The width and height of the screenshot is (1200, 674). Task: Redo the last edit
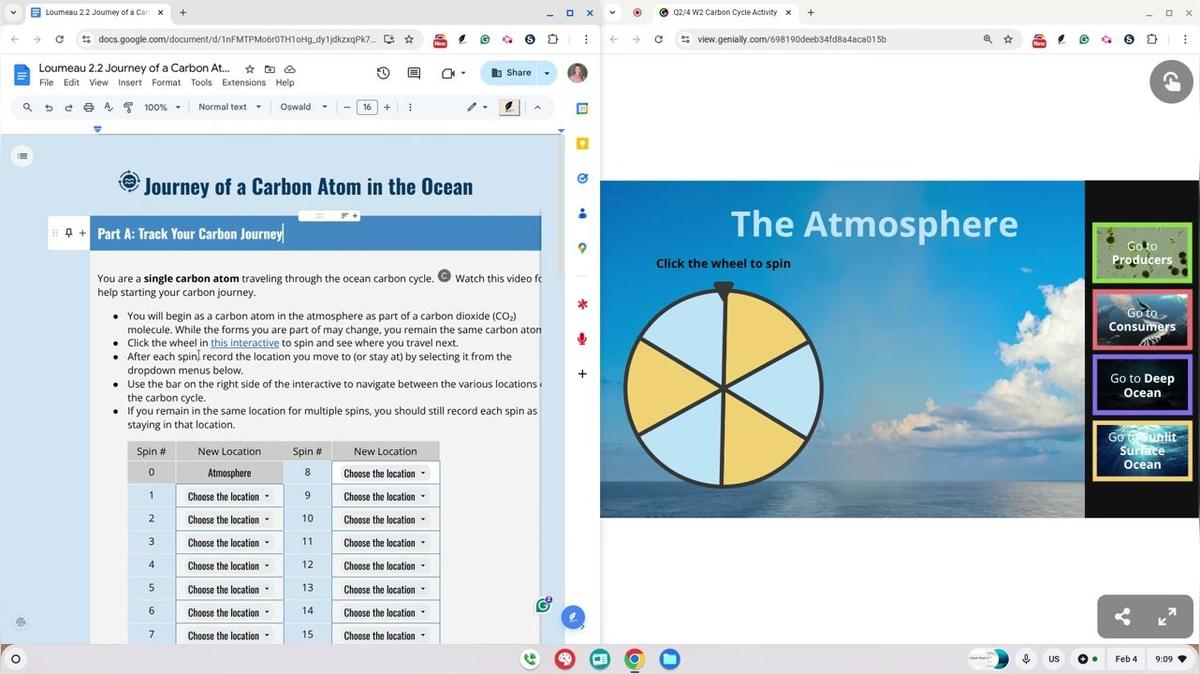point(68,107)
